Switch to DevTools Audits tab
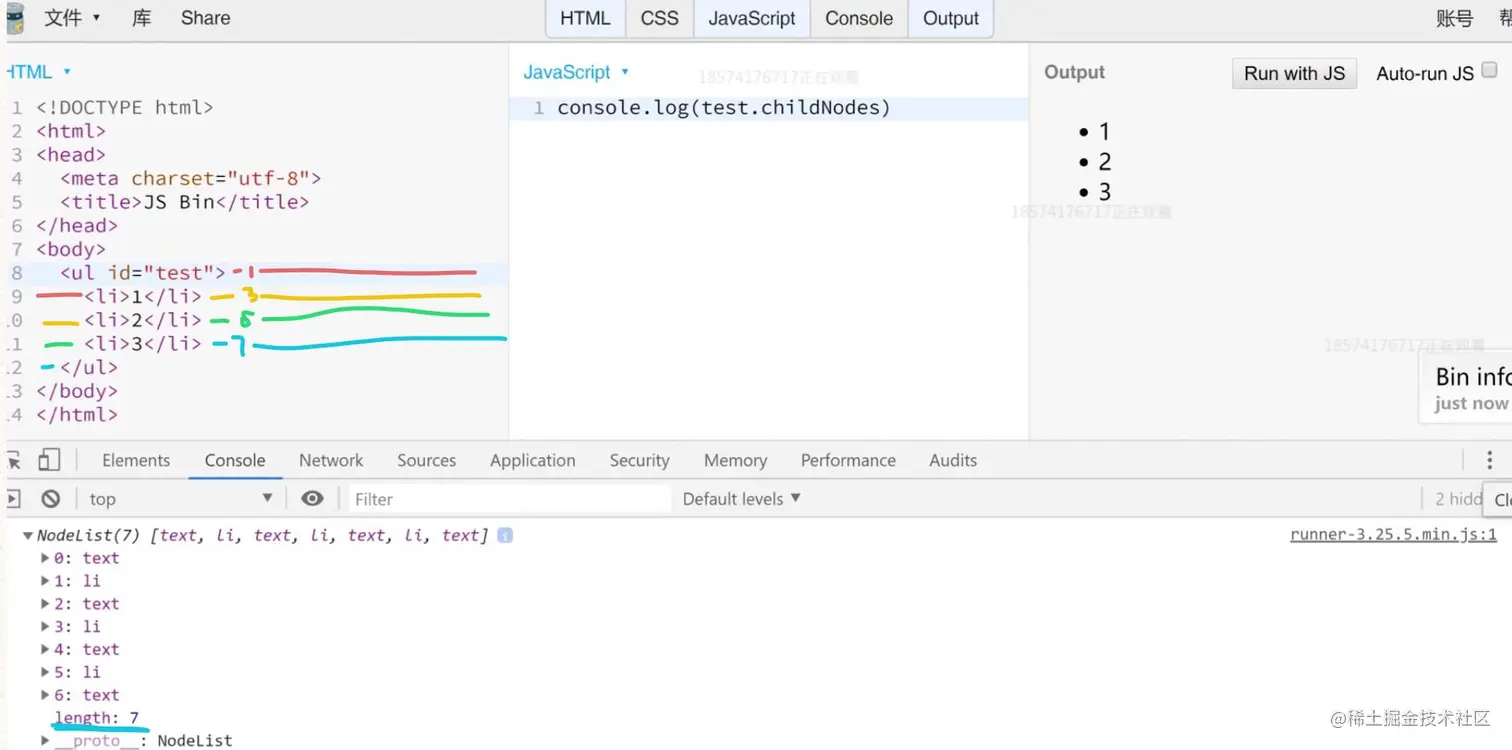The width and height of the screenshot is (1512, 750). pos(953,460)
